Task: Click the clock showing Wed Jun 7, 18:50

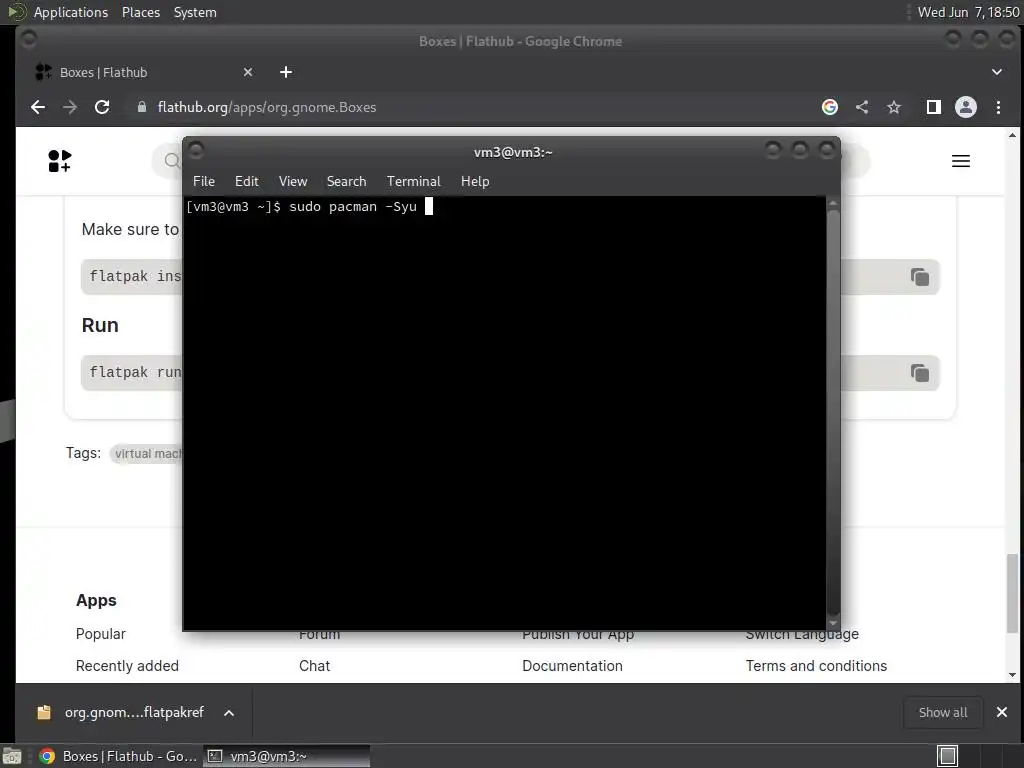Action: (968, 12)
